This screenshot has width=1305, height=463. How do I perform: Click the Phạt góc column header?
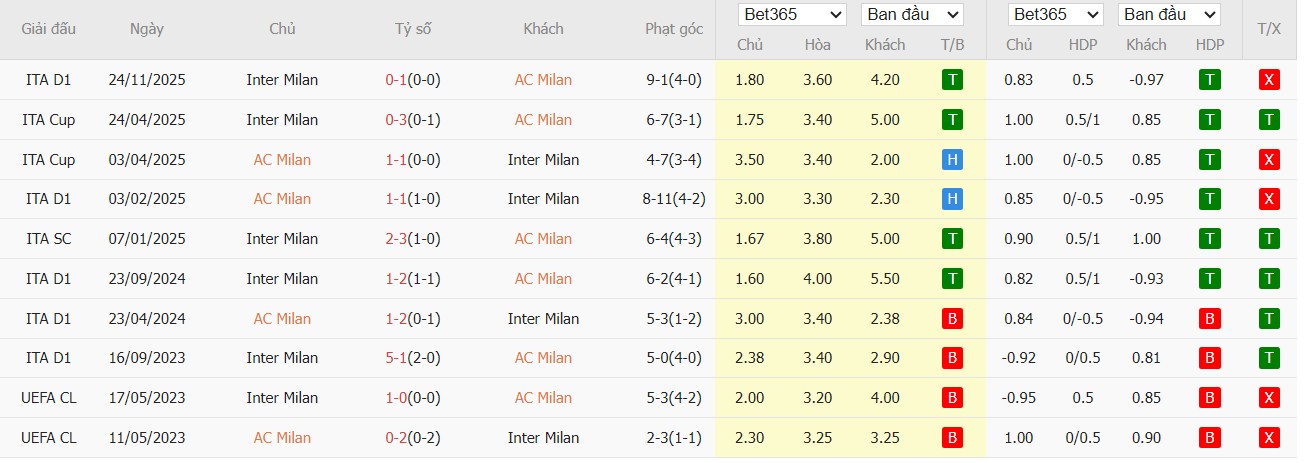674,29
